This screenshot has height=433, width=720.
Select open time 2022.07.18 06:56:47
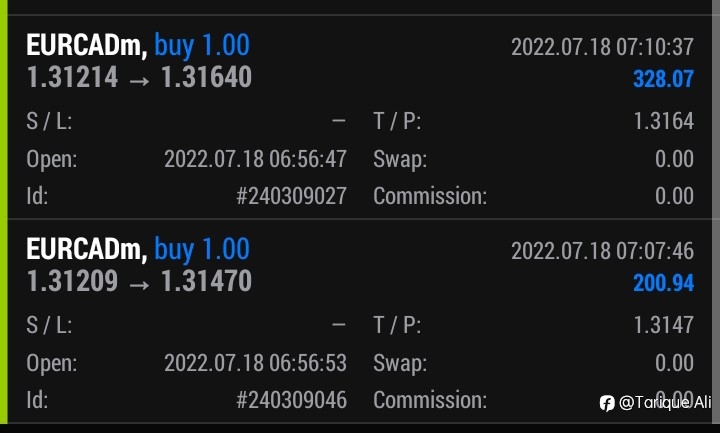coord(255,159)
